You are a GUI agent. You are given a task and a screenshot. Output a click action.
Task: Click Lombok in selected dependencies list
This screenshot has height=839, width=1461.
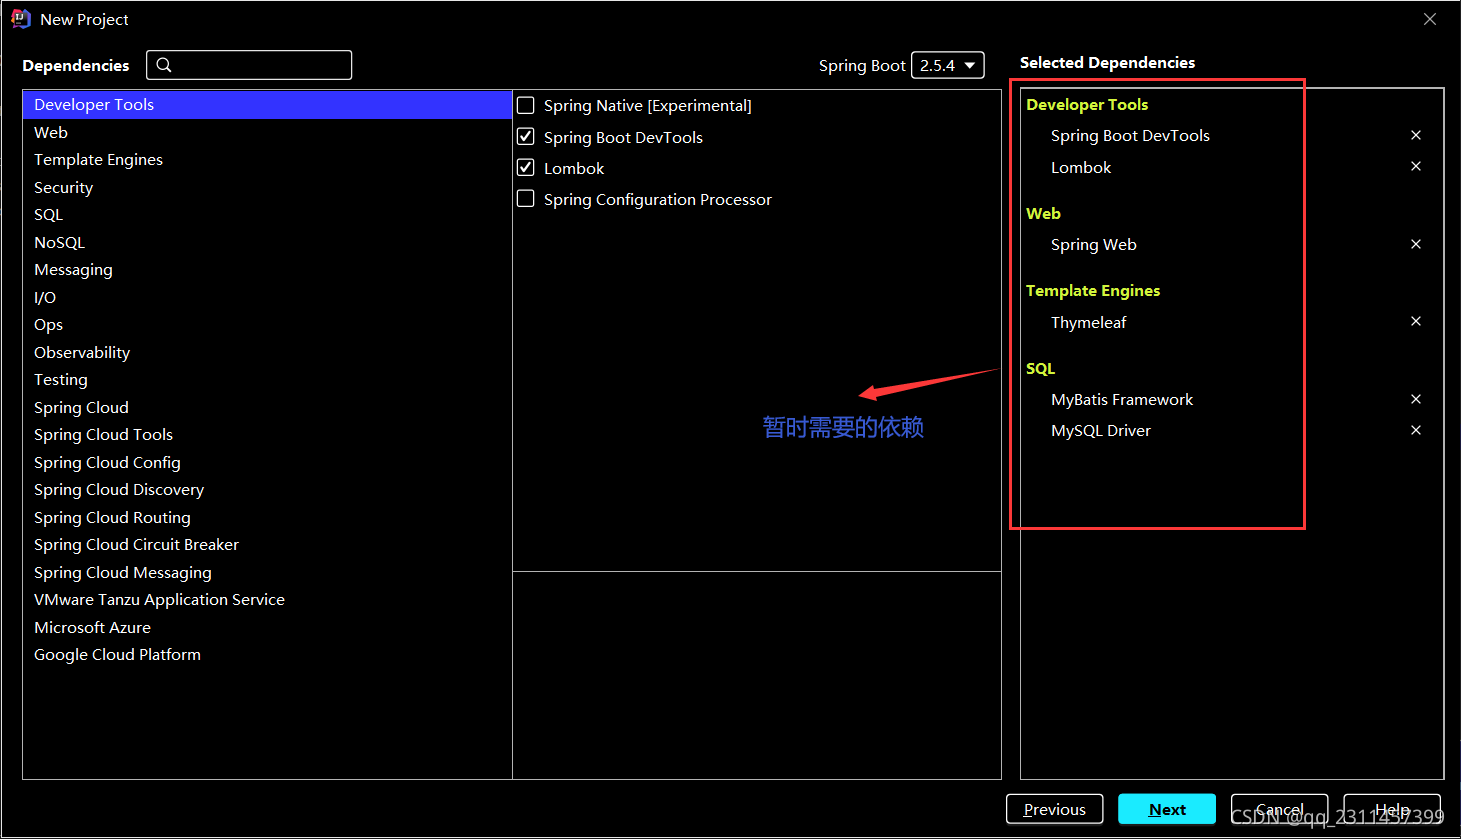(x=1081, y=167)
